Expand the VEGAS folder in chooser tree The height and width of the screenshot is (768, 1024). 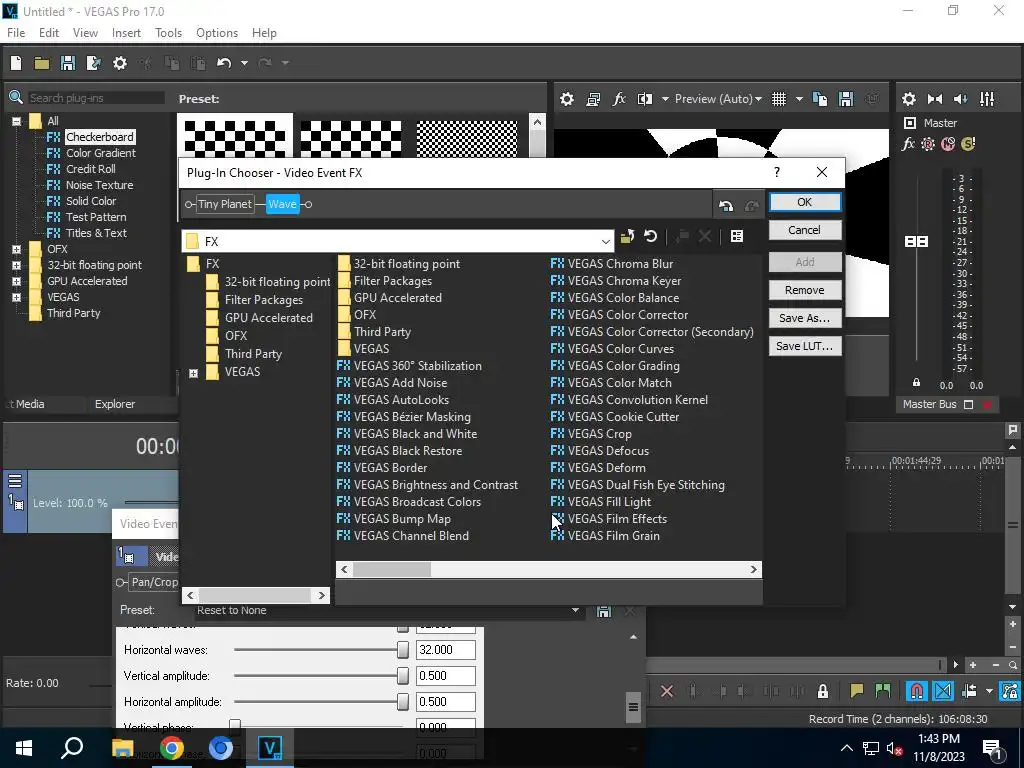[193, 374]
